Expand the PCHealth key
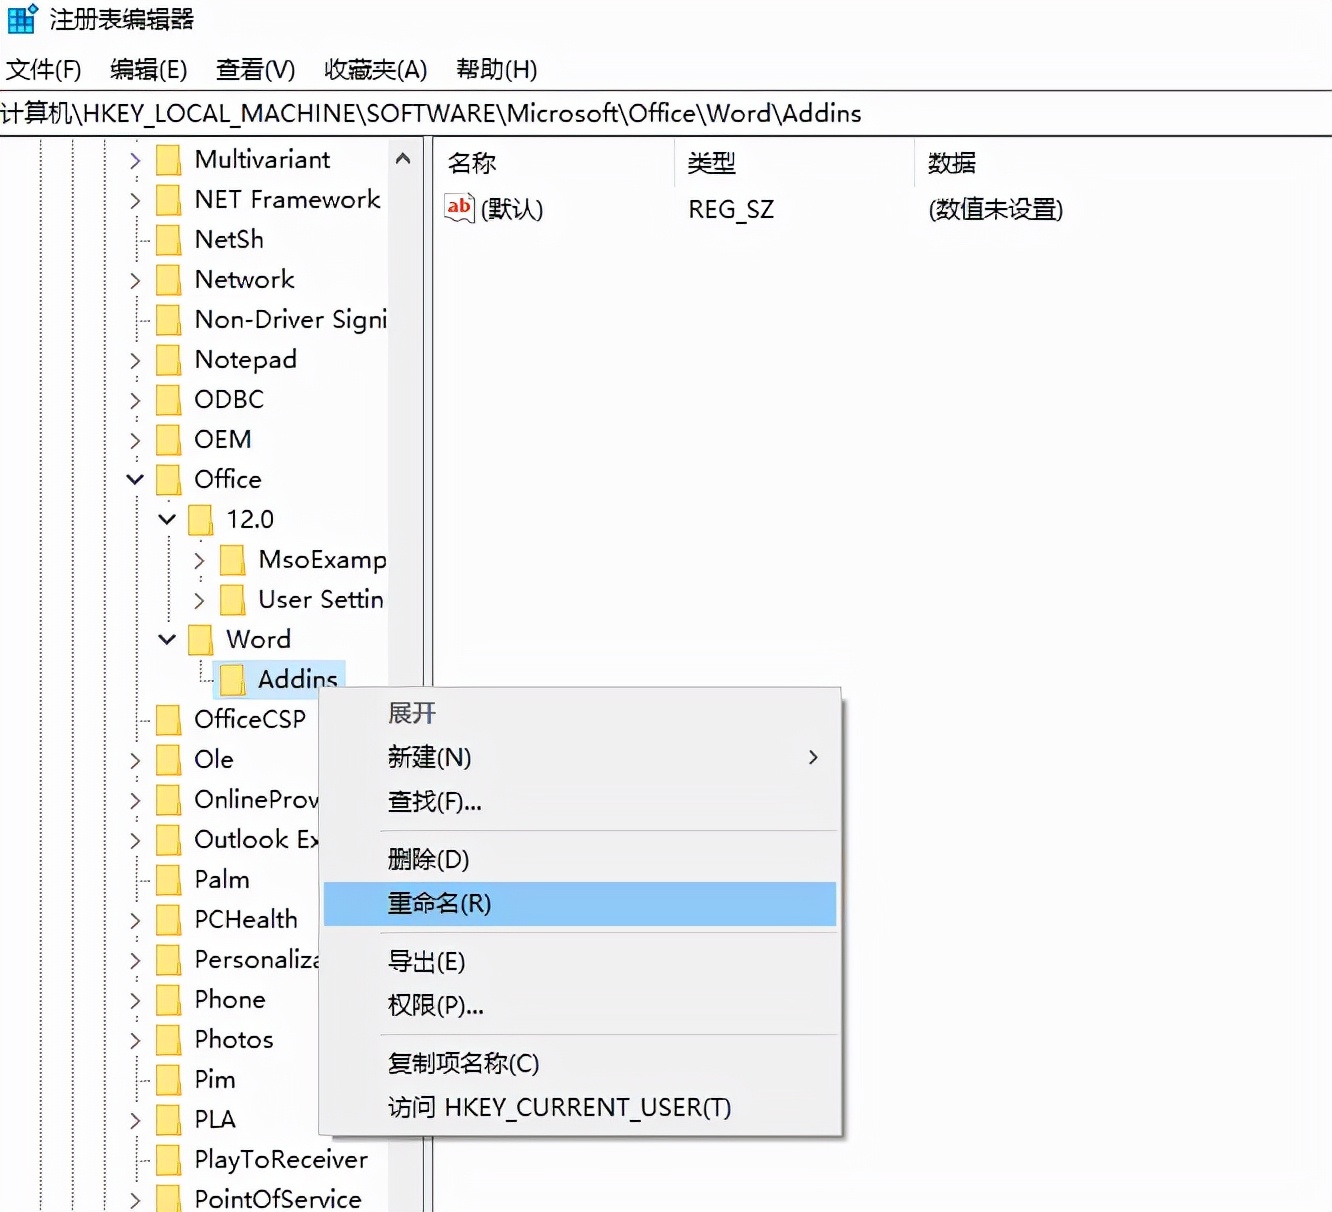The height and width of the screenshot is (1212, 1332). (x=135, y=920)
